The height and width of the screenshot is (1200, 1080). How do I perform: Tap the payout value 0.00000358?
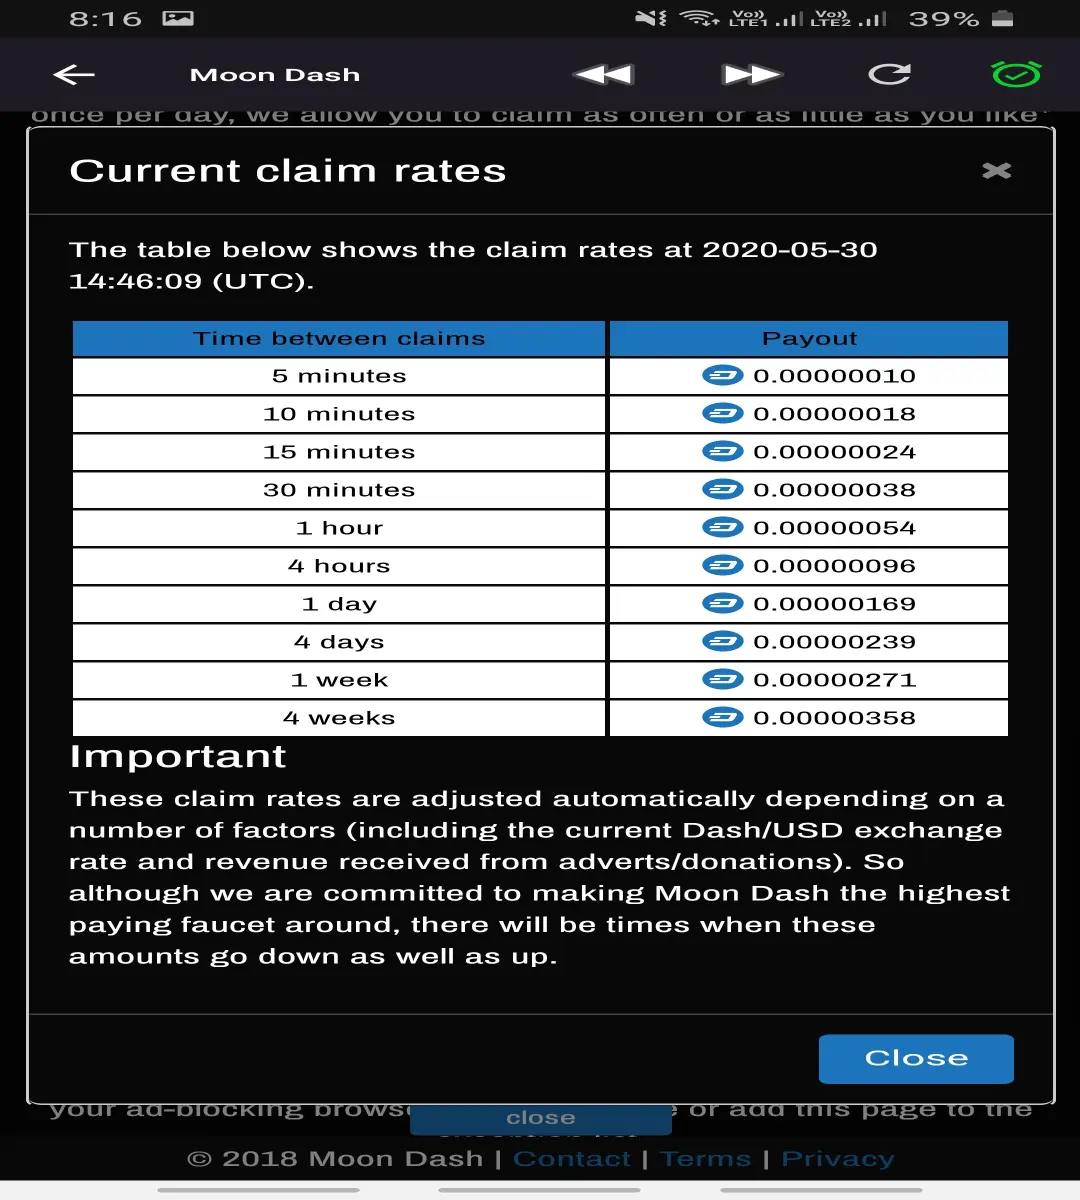pyautogui.click(x=834, y=718)
